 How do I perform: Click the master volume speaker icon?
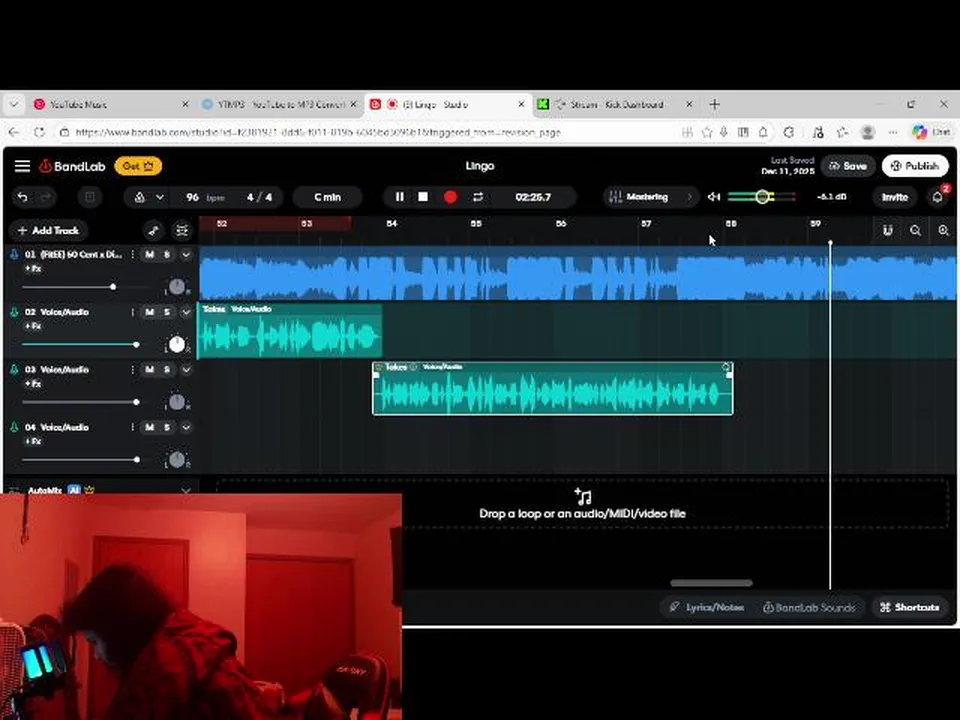pos(714,197)
